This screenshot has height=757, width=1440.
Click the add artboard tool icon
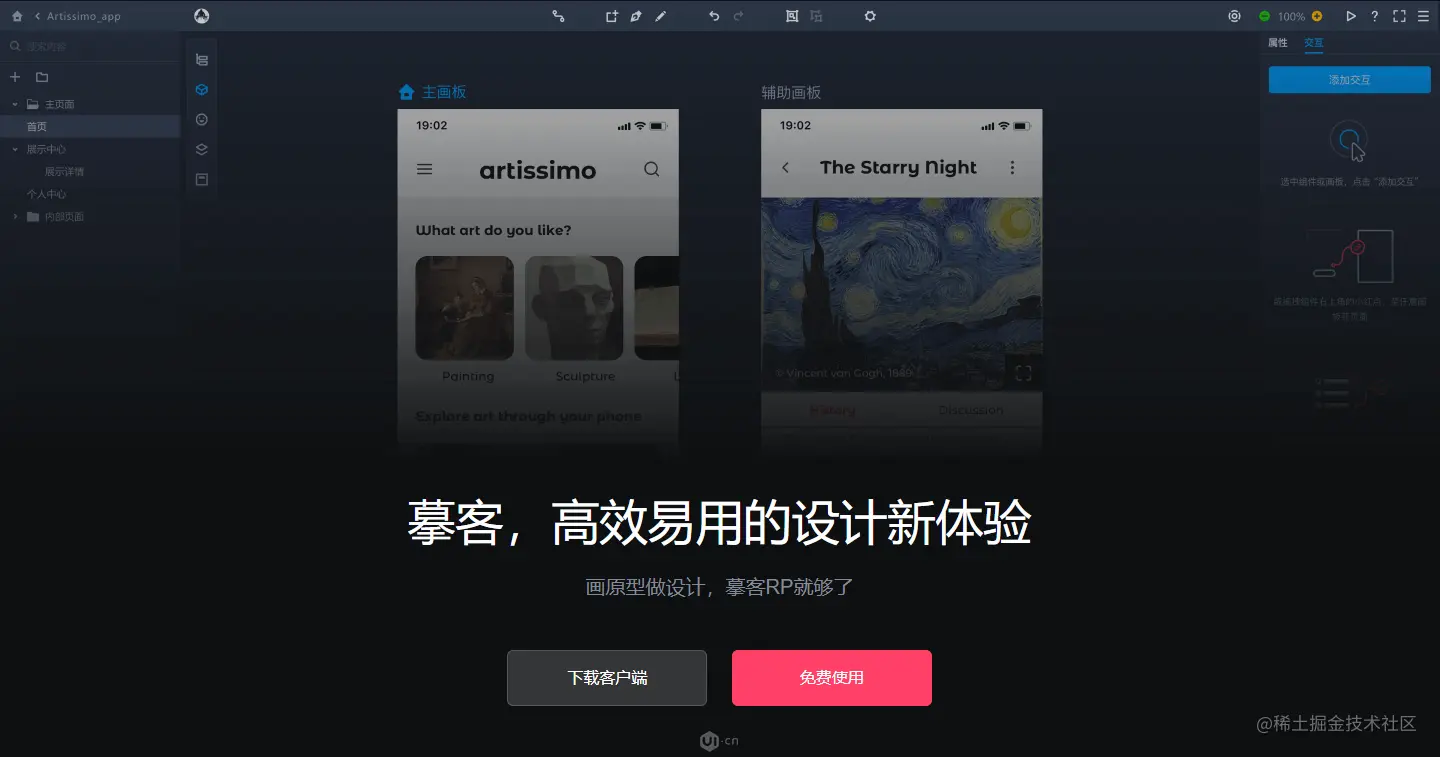point(611,16)
